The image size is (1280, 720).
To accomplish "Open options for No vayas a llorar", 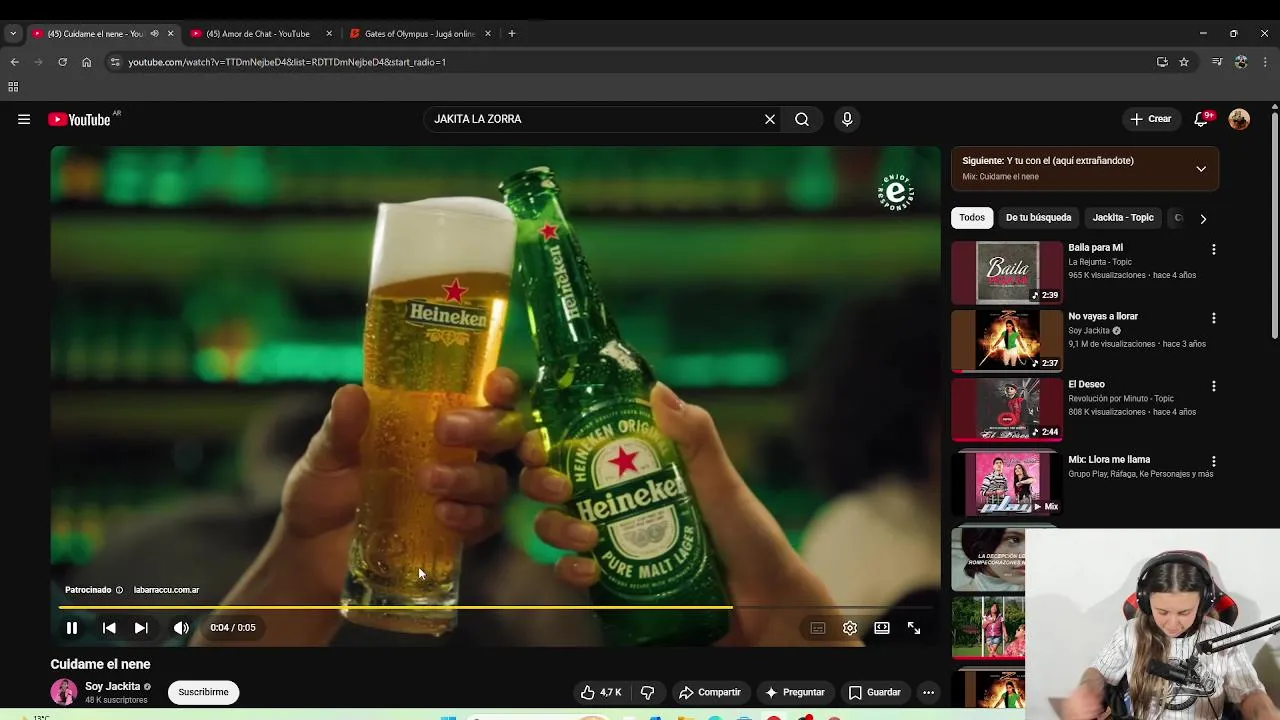I will [1214, 318].
